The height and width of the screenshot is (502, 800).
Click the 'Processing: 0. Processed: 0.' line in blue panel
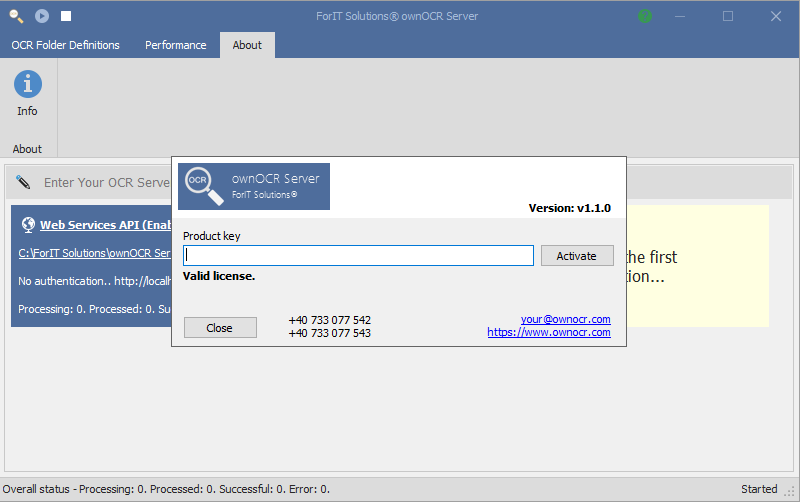(94, 309)
